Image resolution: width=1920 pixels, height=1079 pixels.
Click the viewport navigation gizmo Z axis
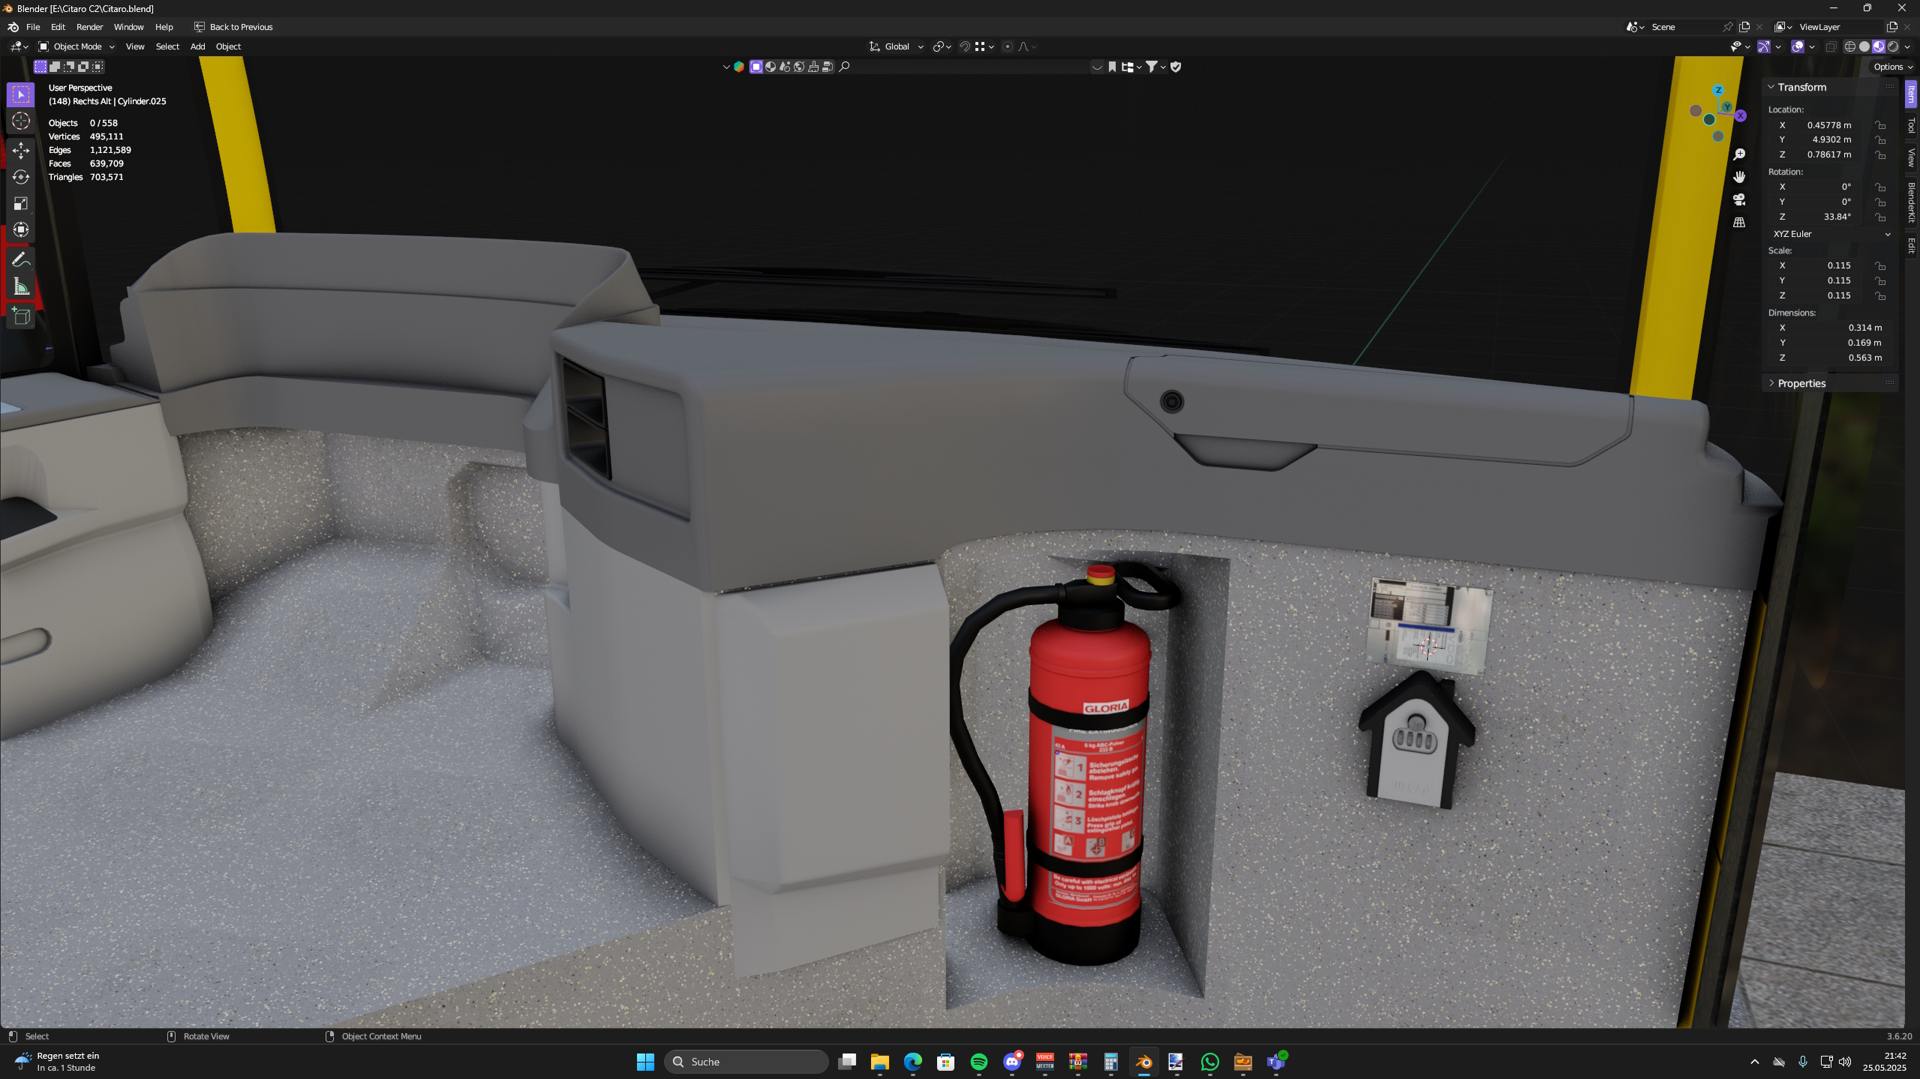(1718, 91)
